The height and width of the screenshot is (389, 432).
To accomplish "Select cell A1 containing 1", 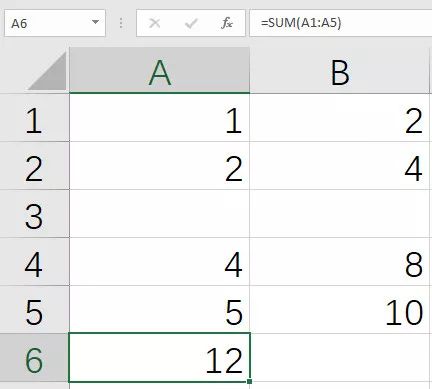I will tap(159, 118).
